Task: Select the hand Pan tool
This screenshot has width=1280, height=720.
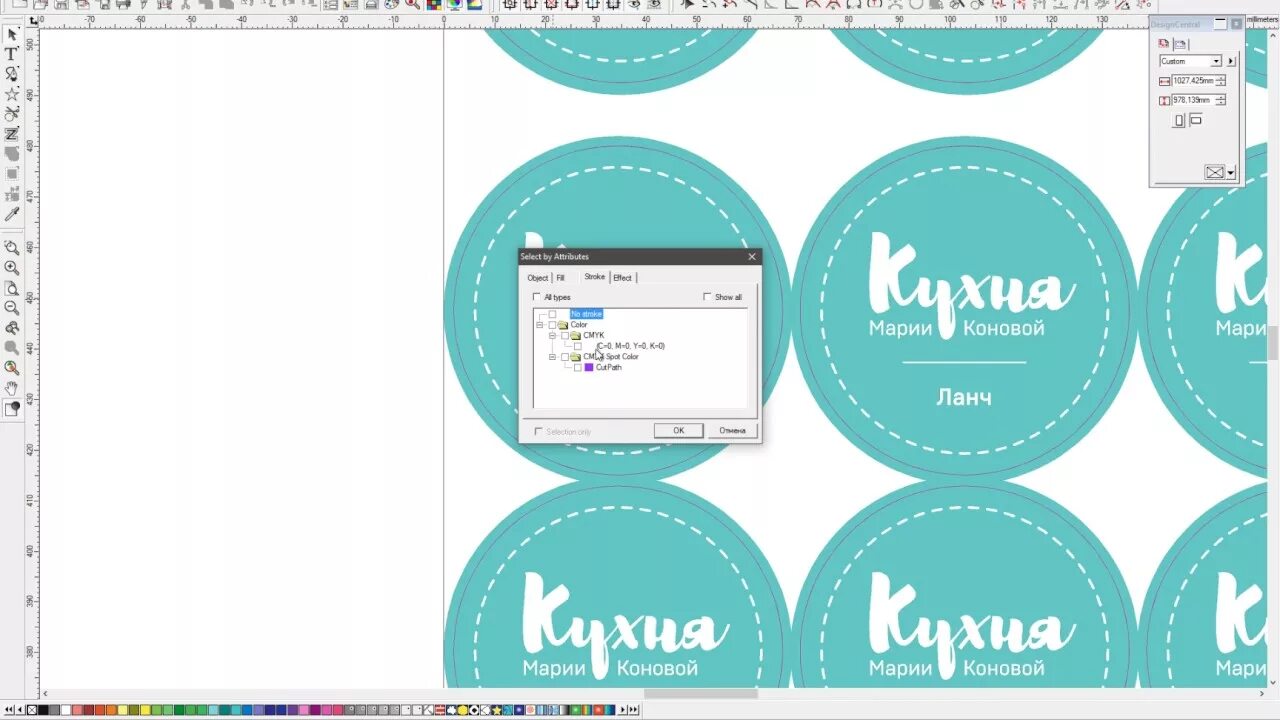Action: click(x=12, y=388)
